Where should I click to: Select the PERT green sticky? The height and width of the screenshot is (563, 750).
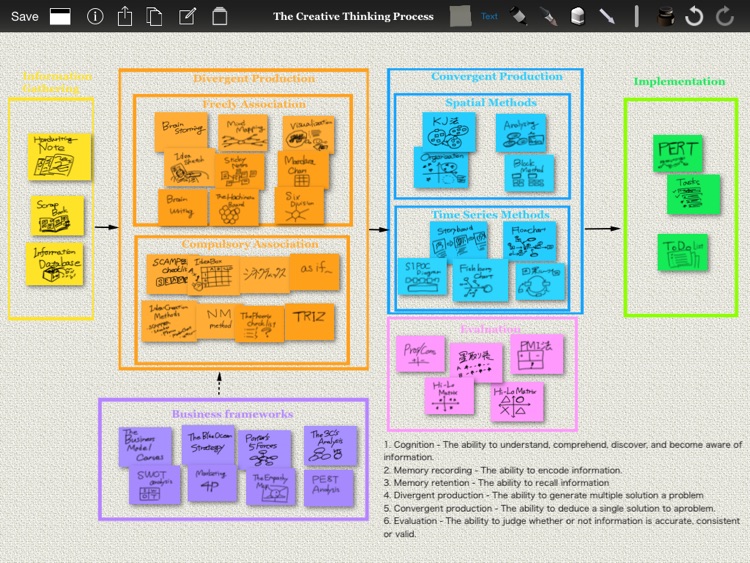tap(678, 153)
